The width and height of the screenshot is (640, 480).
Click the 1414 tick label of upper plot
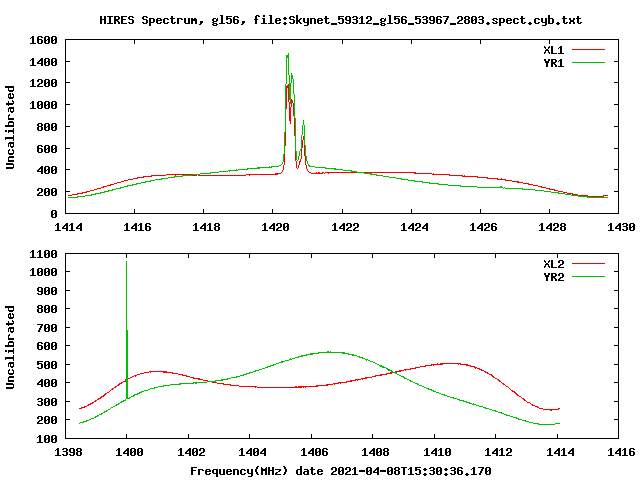click(x=68, y=227)
